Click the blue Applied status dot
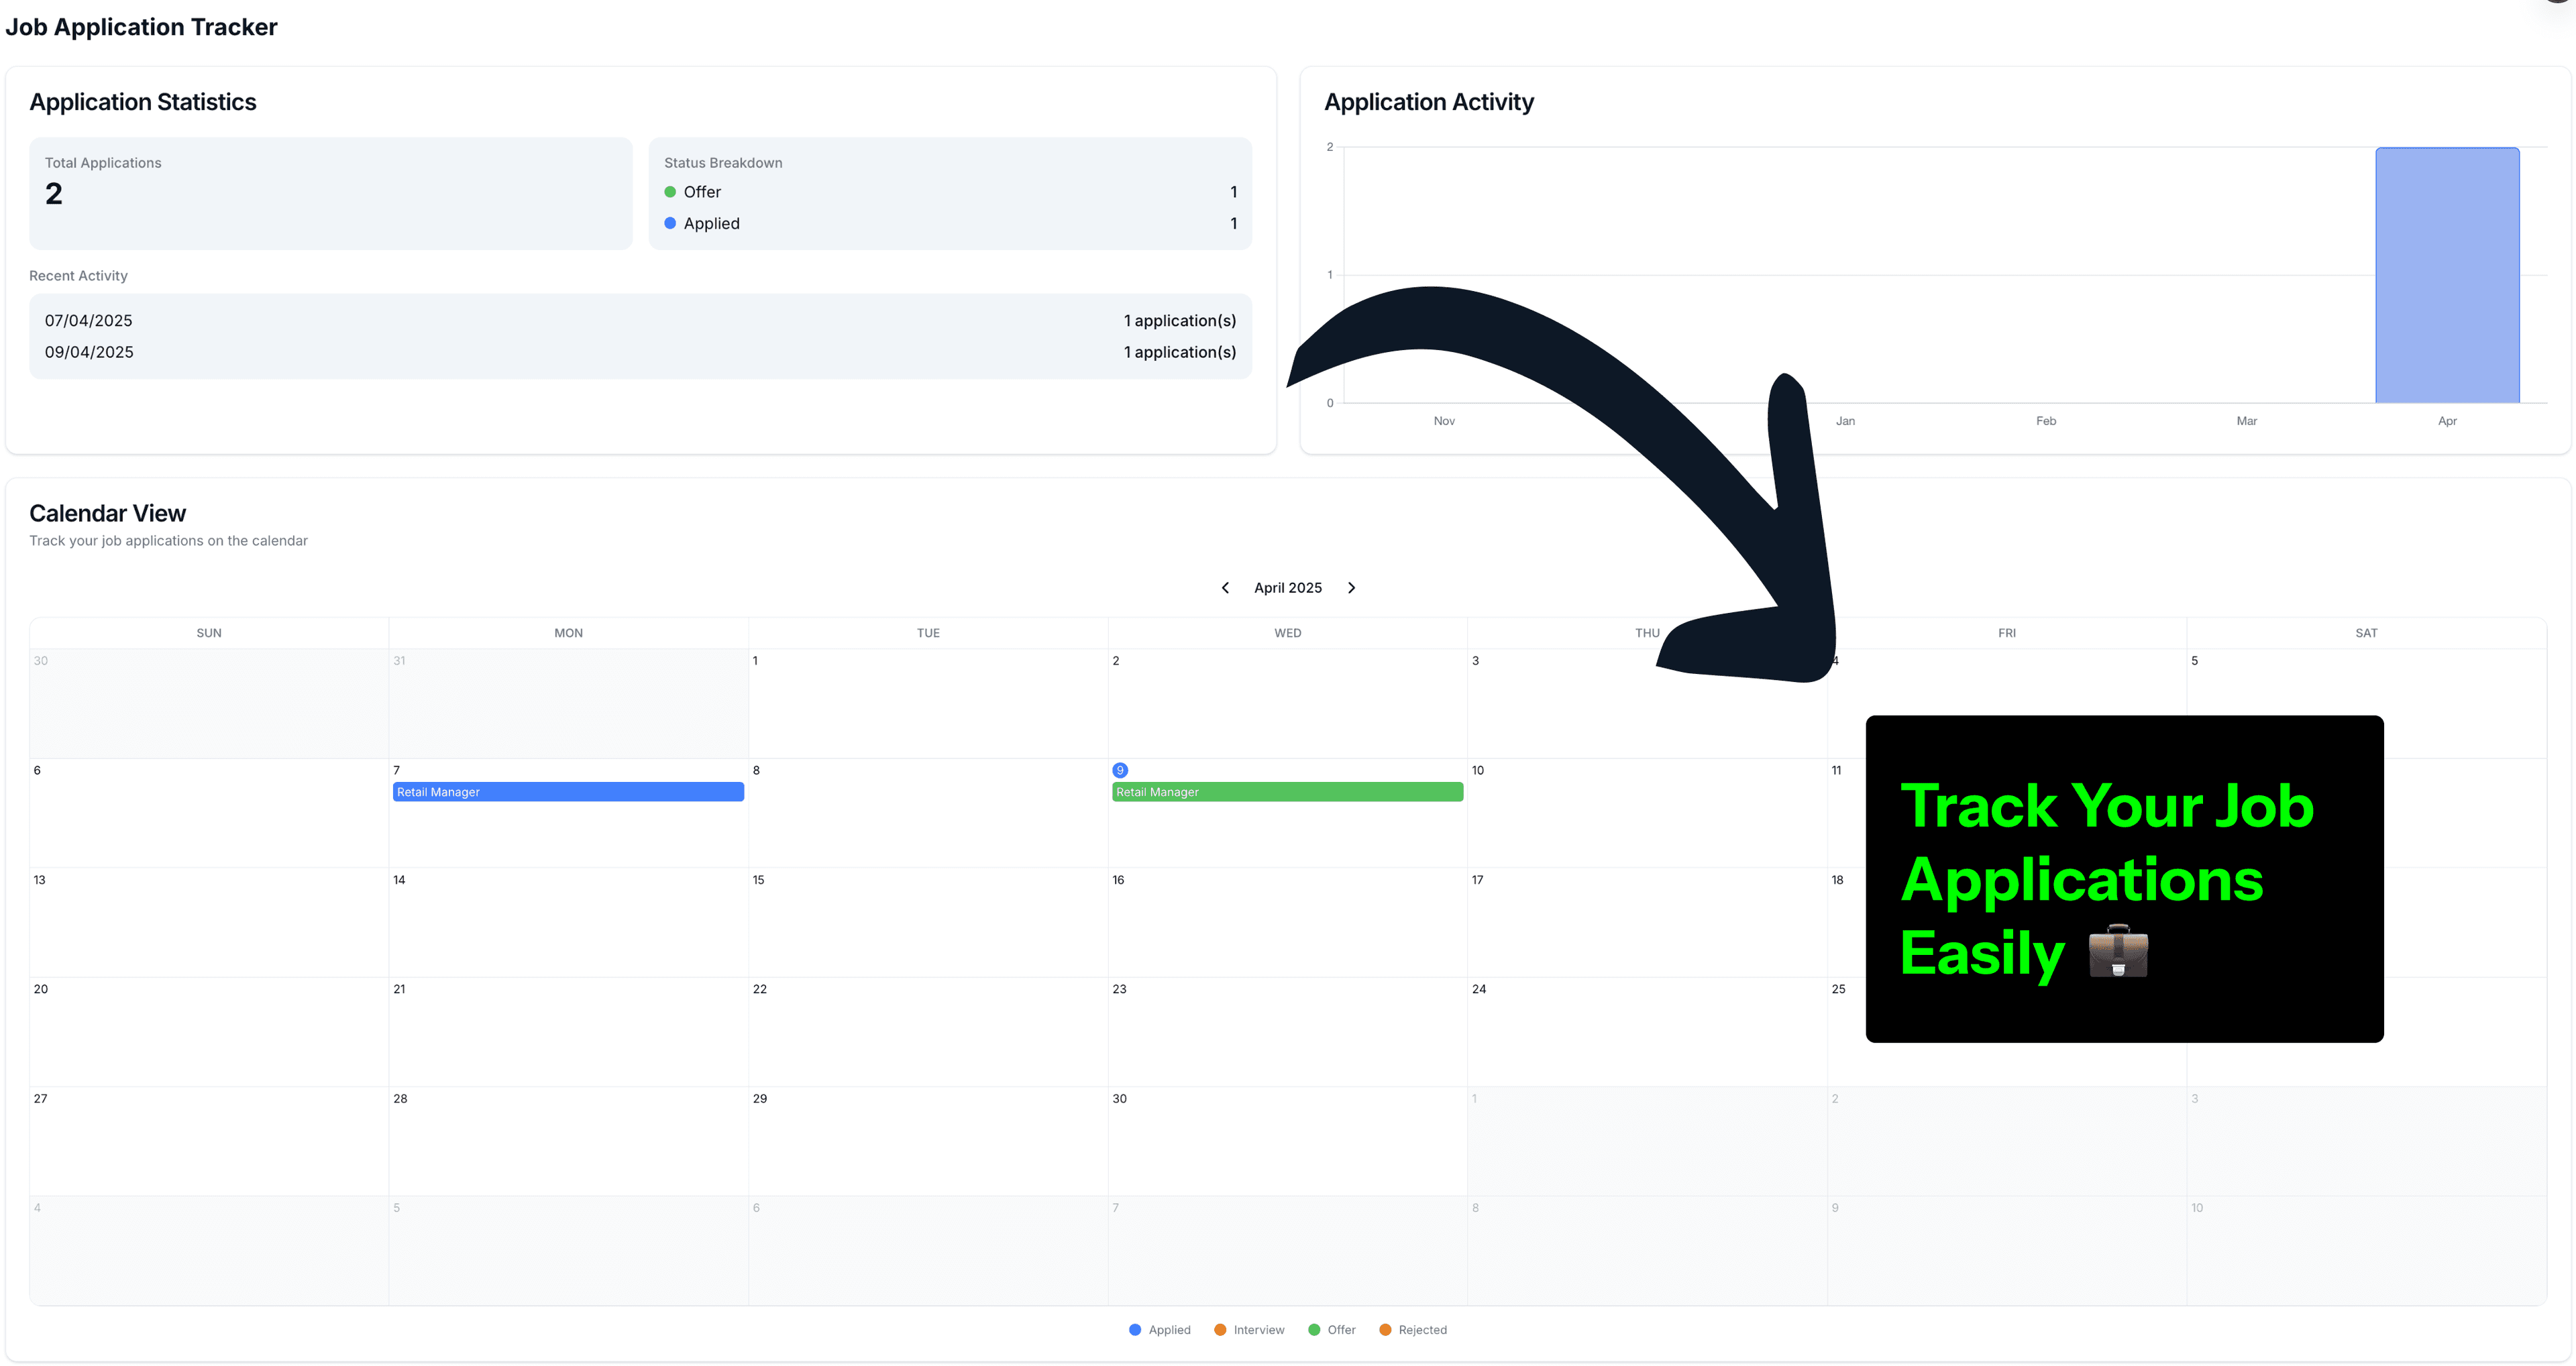 point(670,223)
